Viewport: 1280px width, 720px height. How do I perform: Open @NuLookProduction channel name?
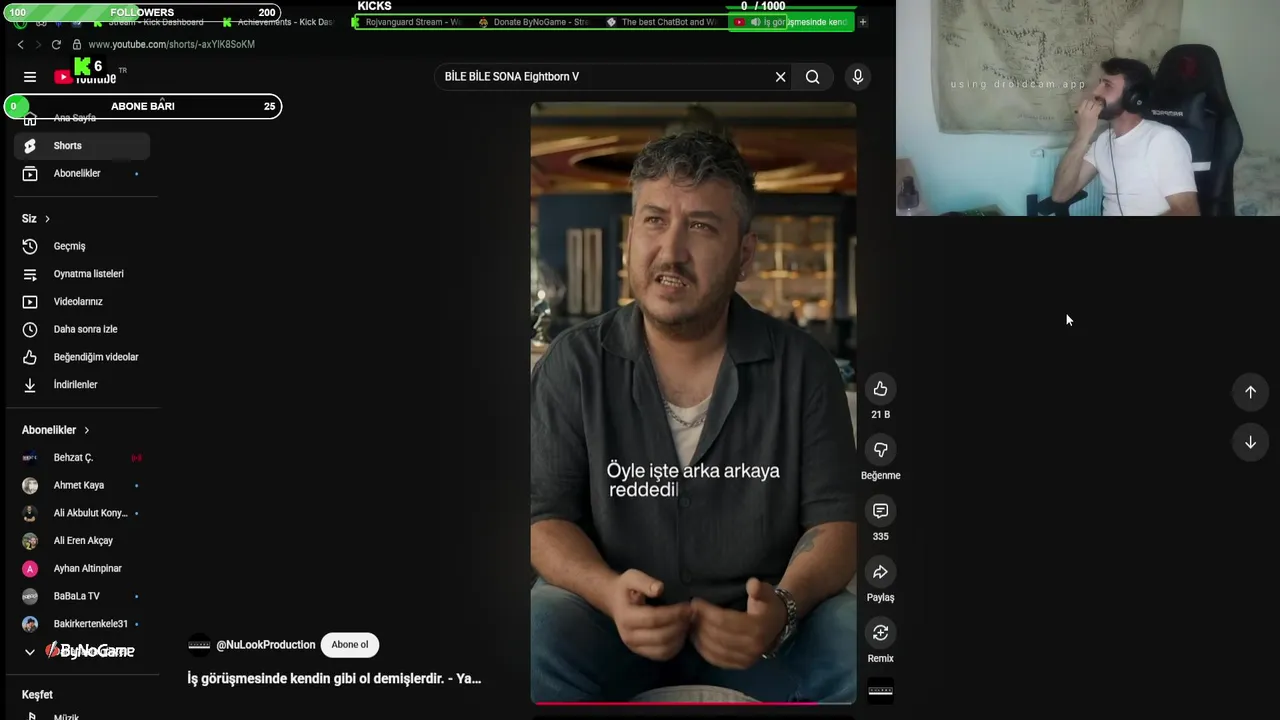point(266,645)
